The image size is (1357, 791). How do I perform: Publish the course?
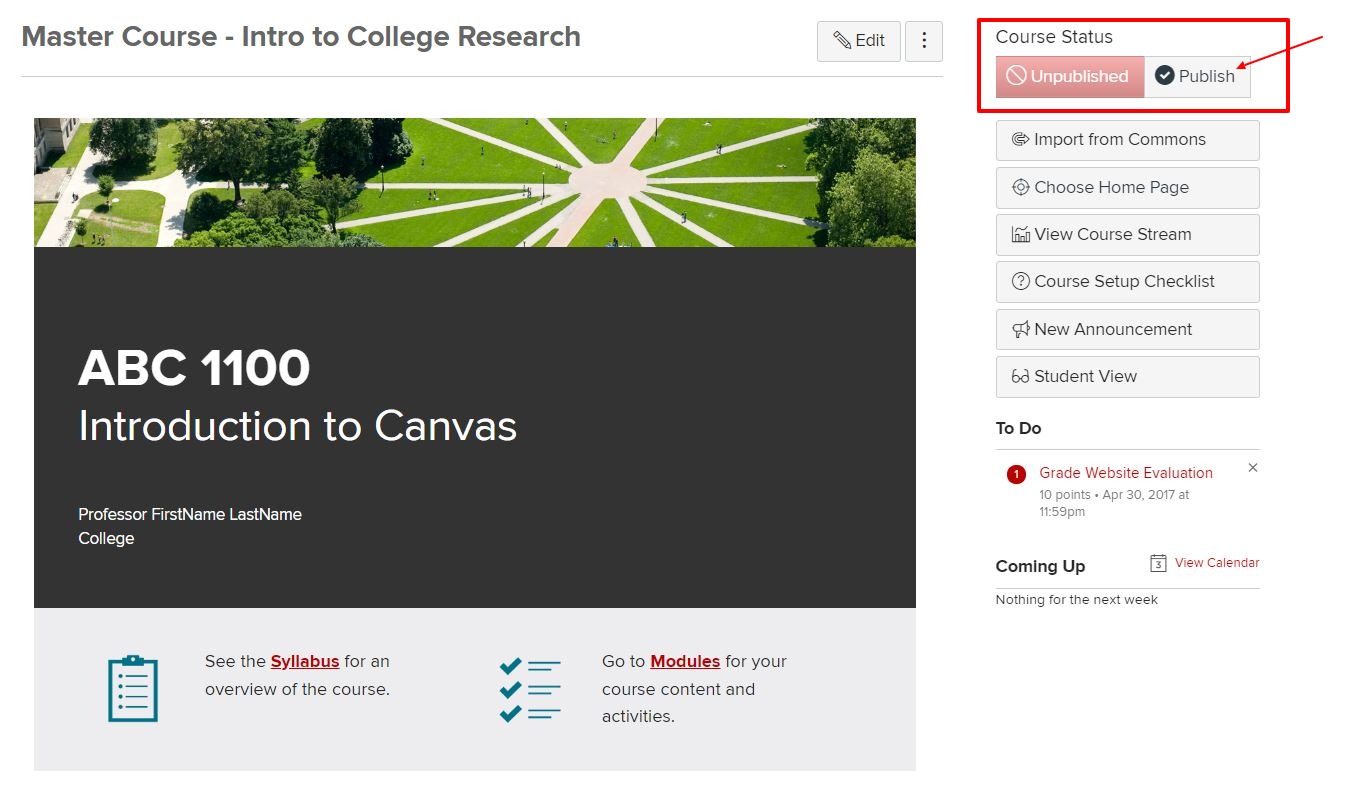[1196, 76]
